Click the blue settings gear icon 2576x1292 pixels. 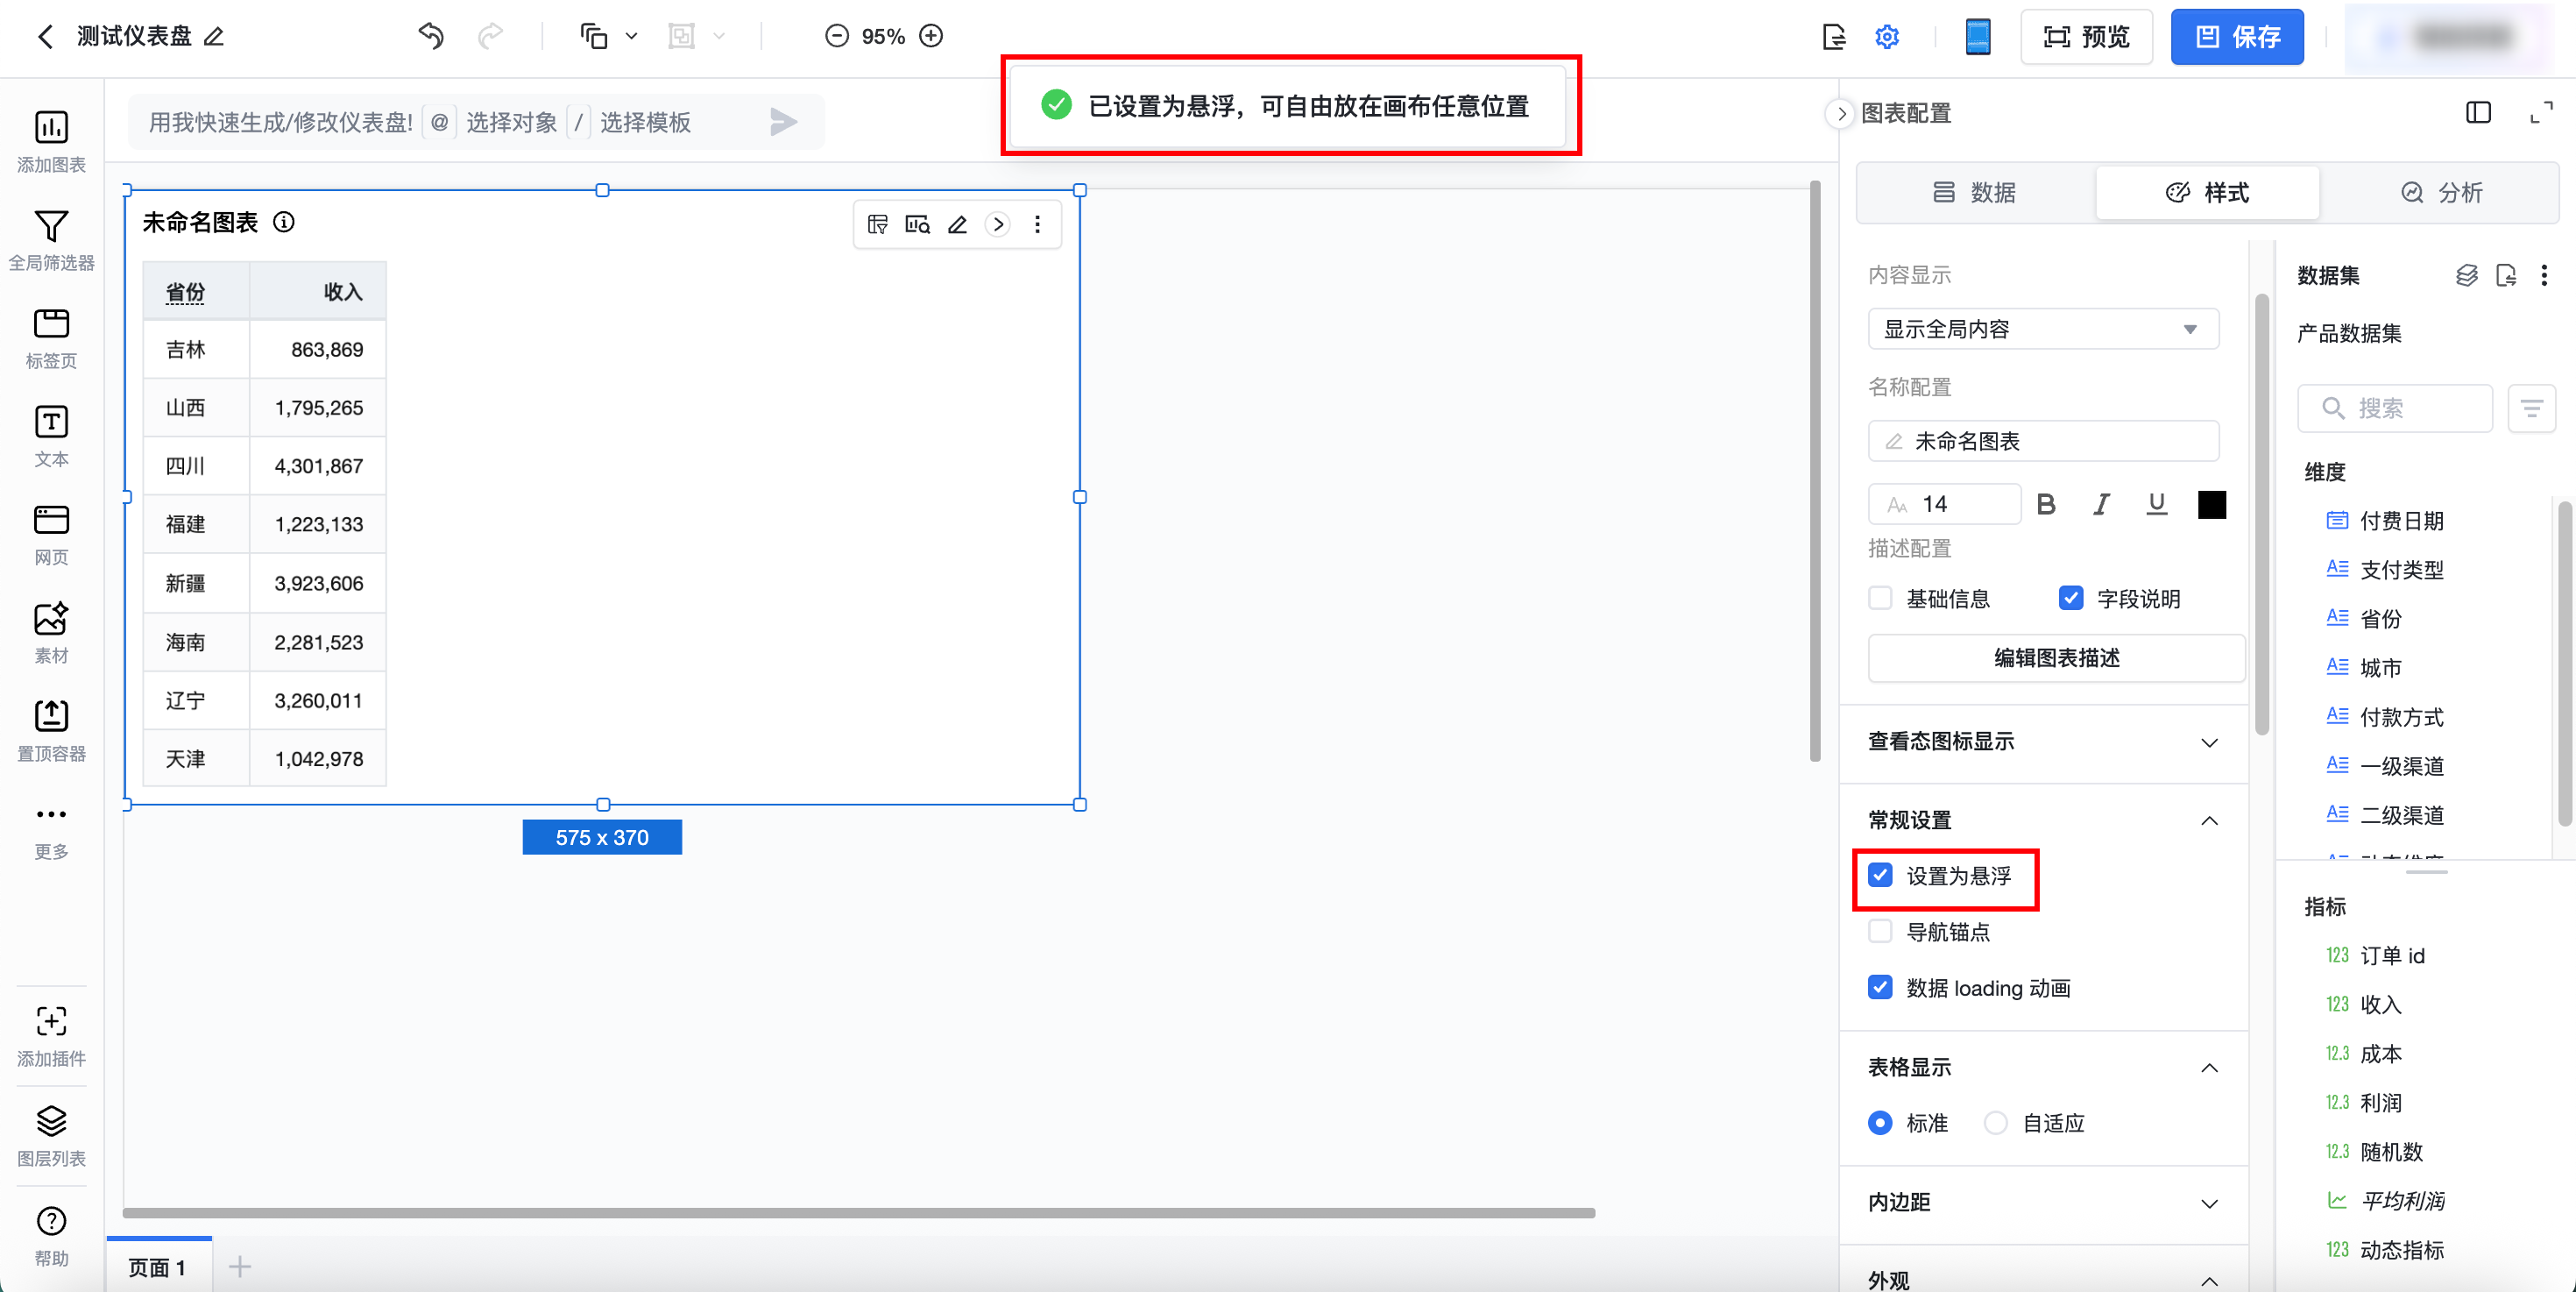(x=1886, y=37)
